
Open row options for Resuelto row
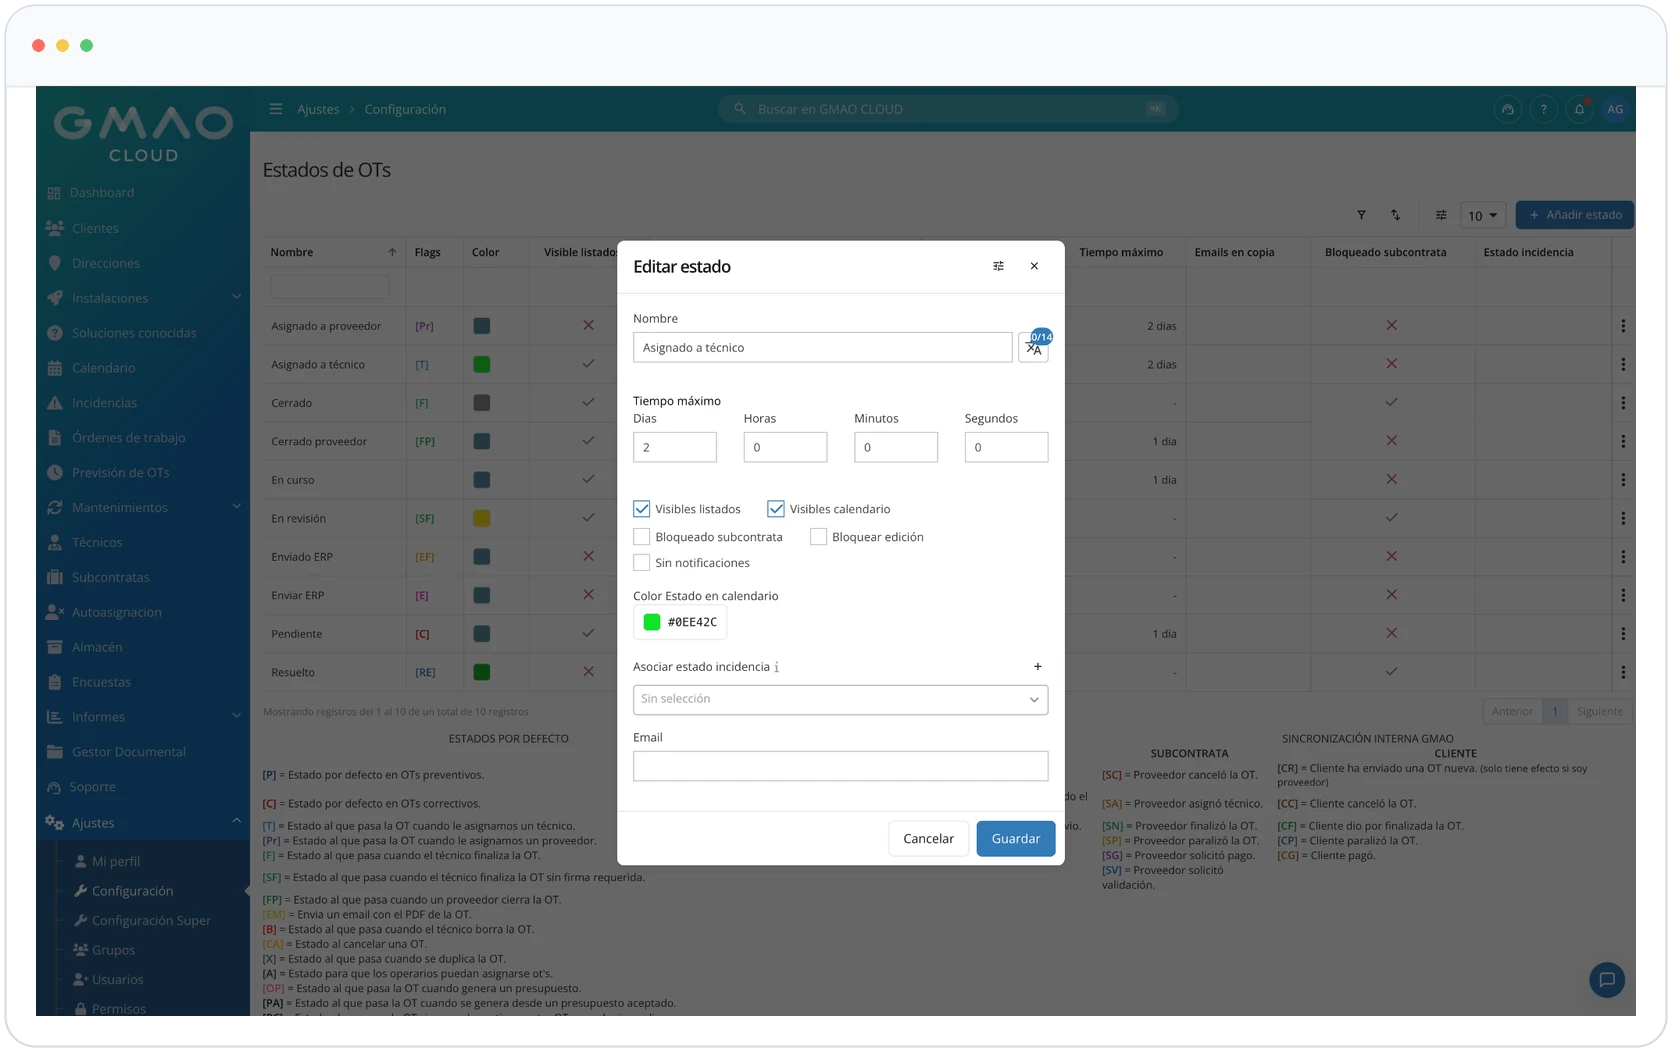coord(1623,672)
